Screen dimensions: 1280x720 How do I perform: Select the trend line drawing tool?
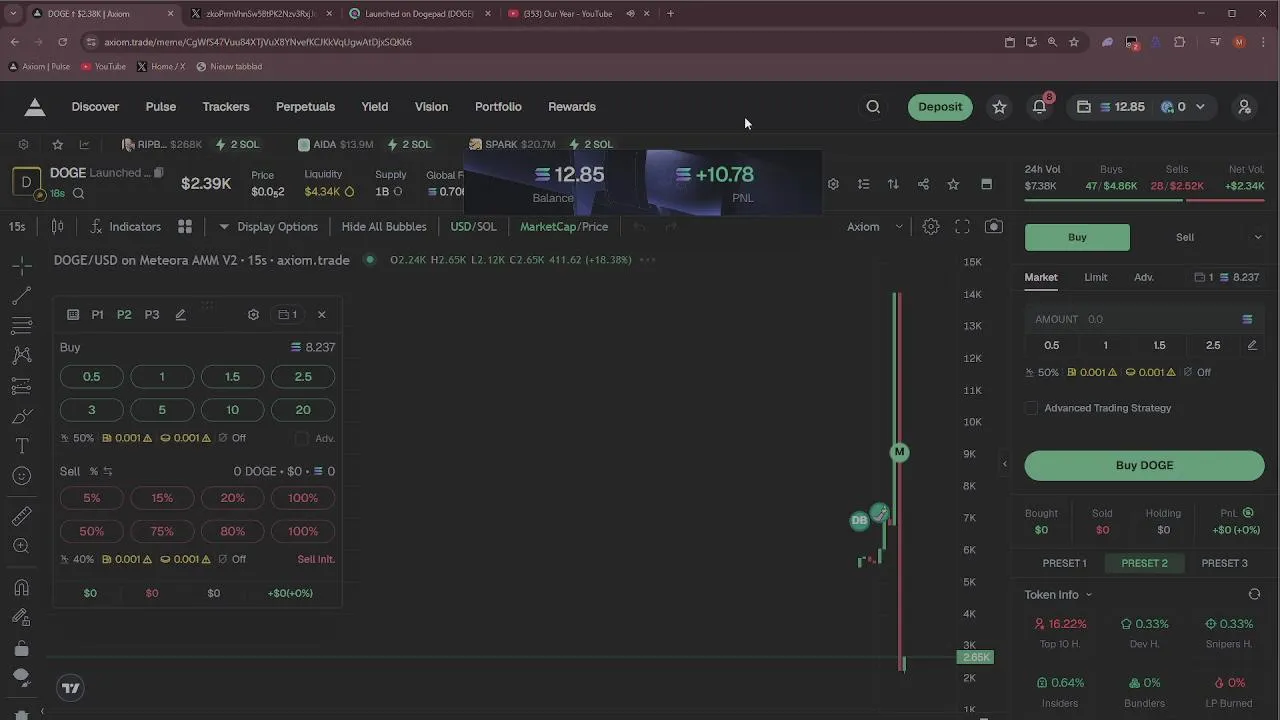pyautogui.click(x=22, y=296)
